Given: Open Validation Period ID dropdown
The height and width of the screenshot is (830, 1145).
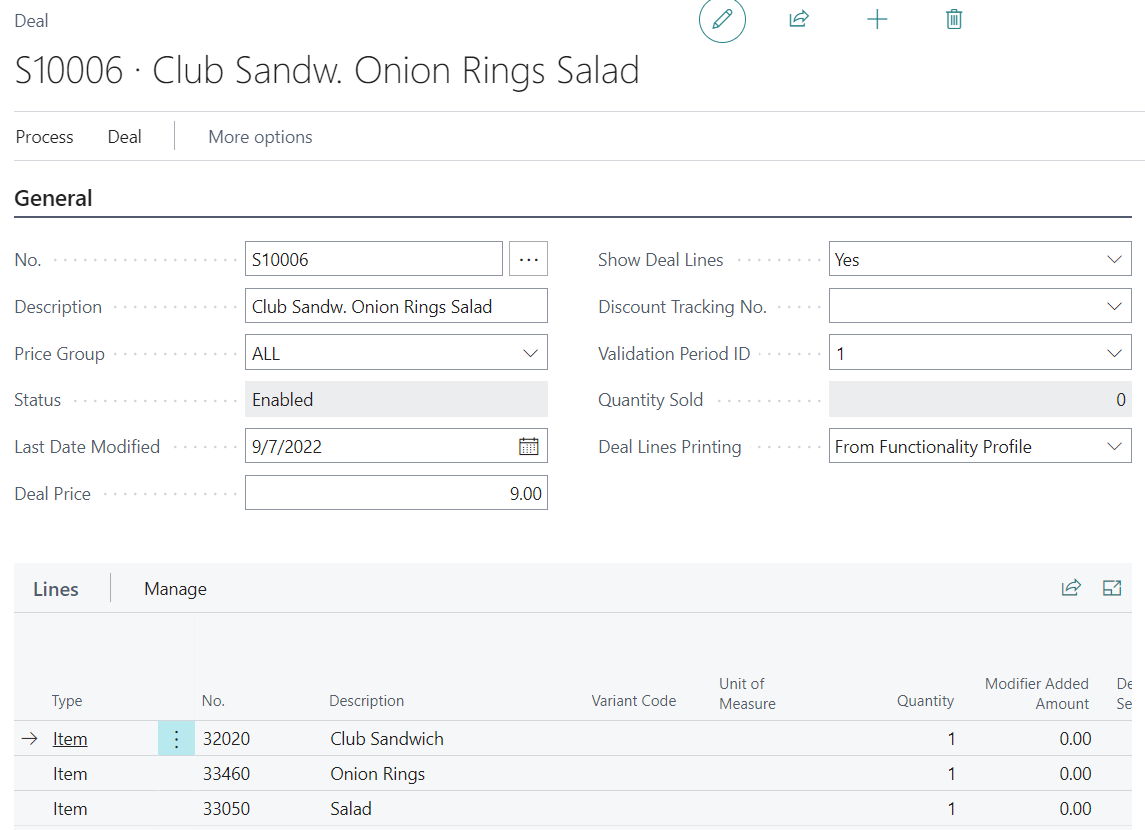Looking at the screenshot, I should tap(1114, 354).
